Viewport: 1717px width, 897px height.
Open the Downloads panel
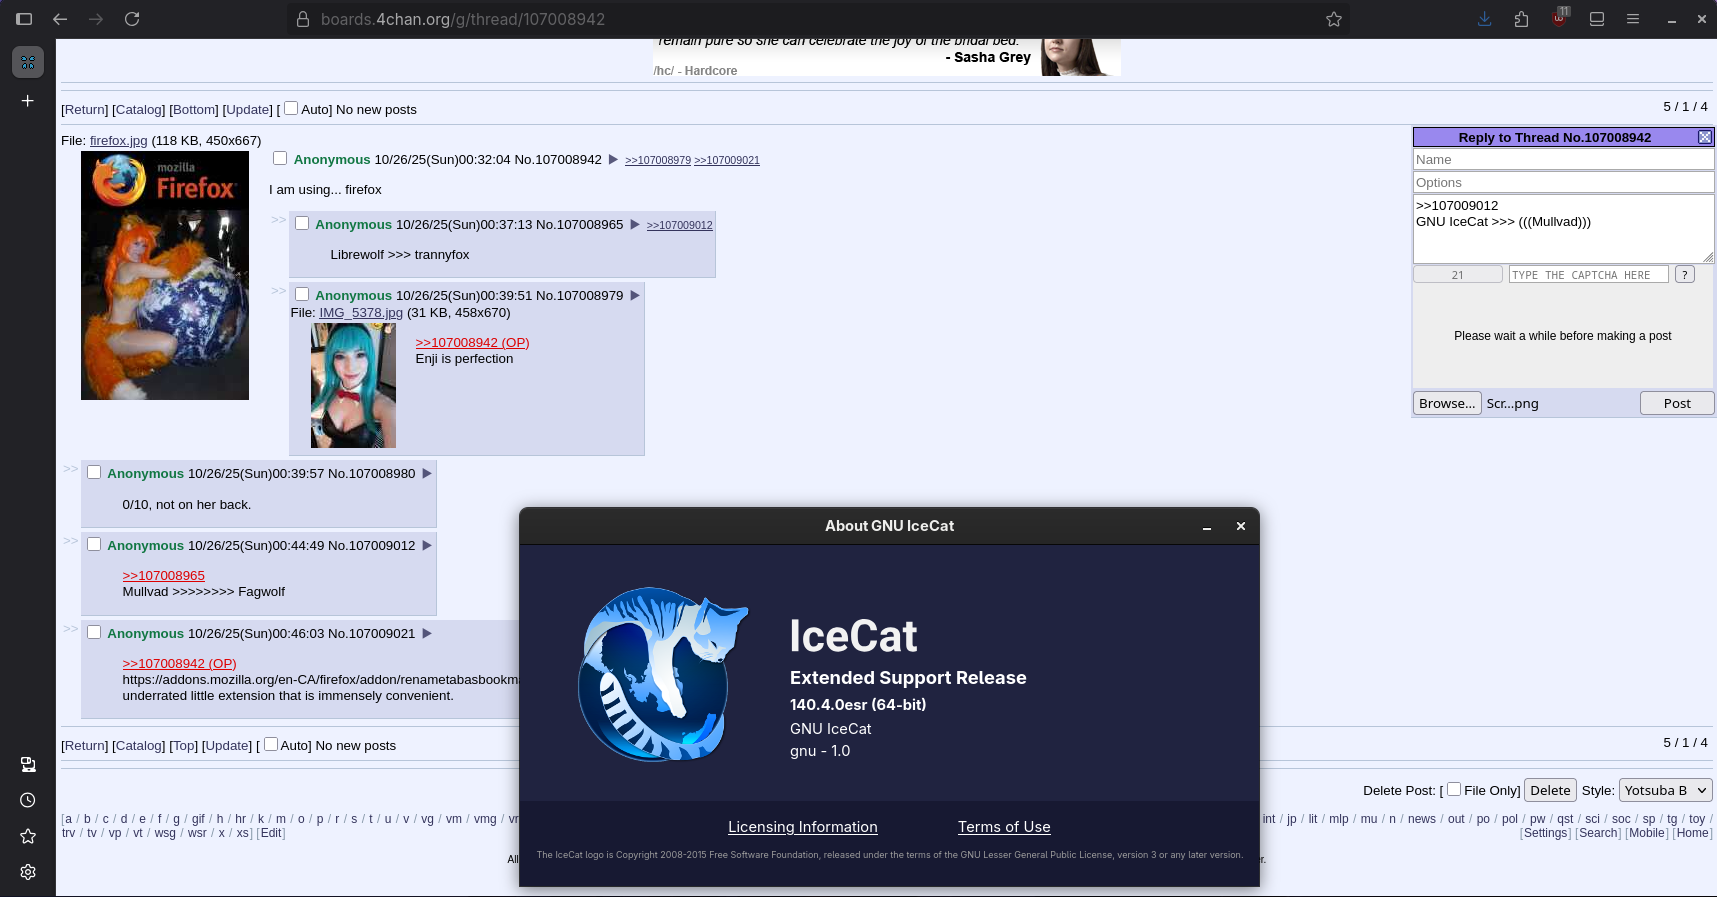(x=1485, y=19)
